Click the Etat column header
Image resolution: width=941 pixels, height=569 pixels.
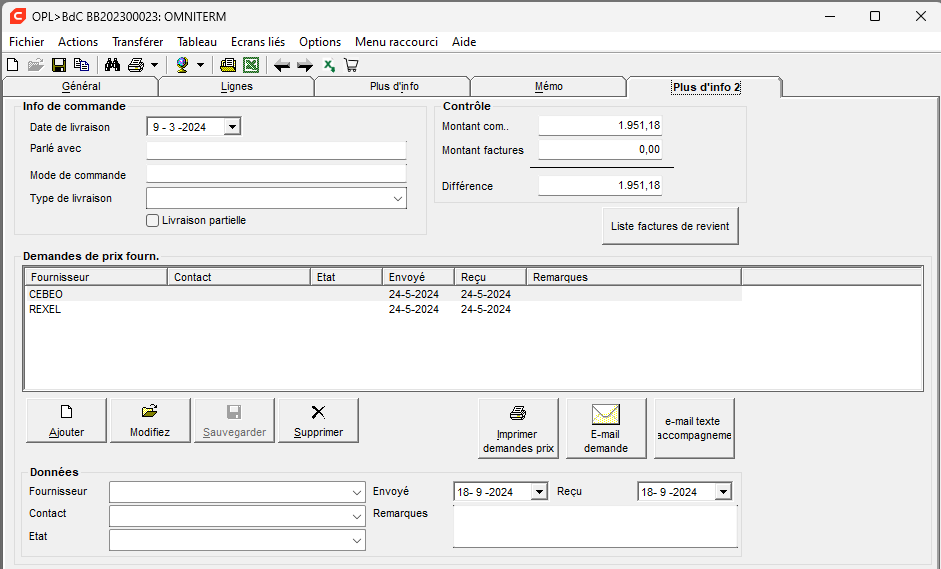pos(346,277)
